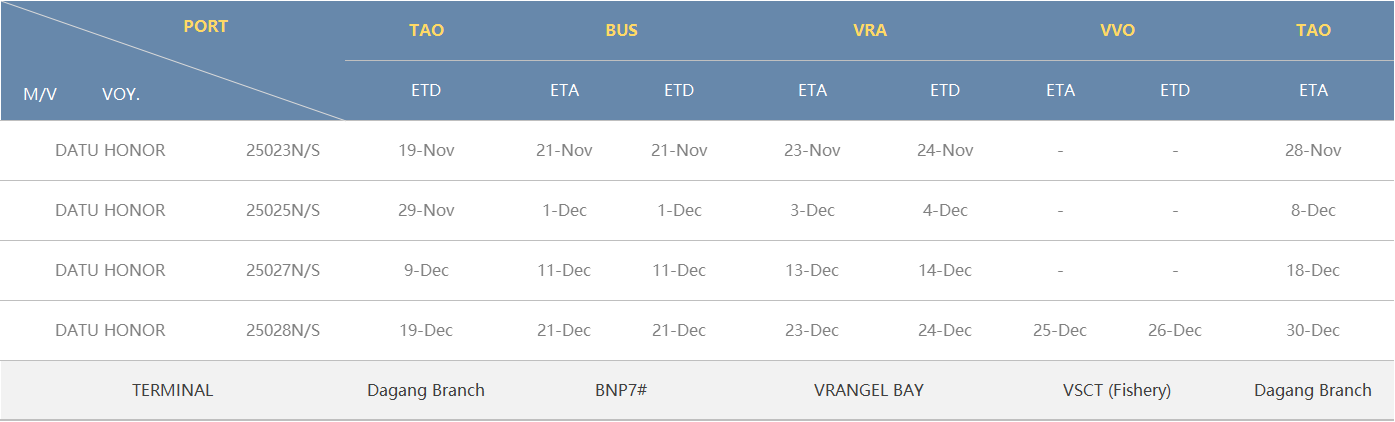Click the VOY. header label
Viewport: 1395px width, 422px height.
pos(121,94)
